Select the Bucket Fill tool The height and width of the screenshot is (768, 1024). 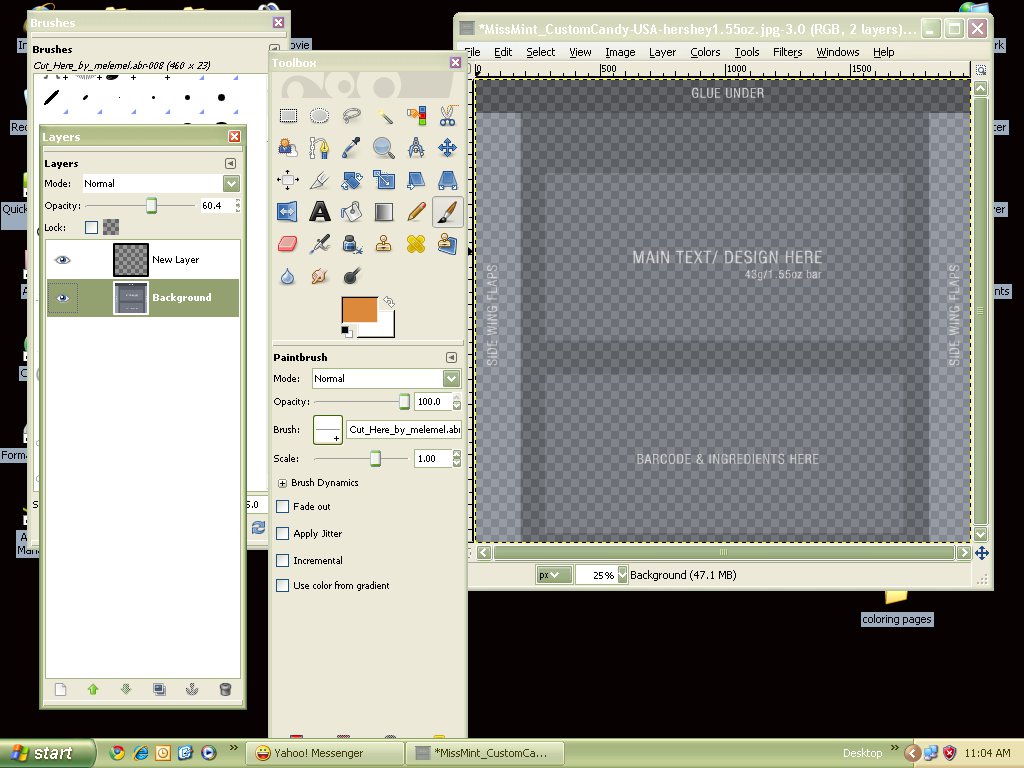coord(351,212)
